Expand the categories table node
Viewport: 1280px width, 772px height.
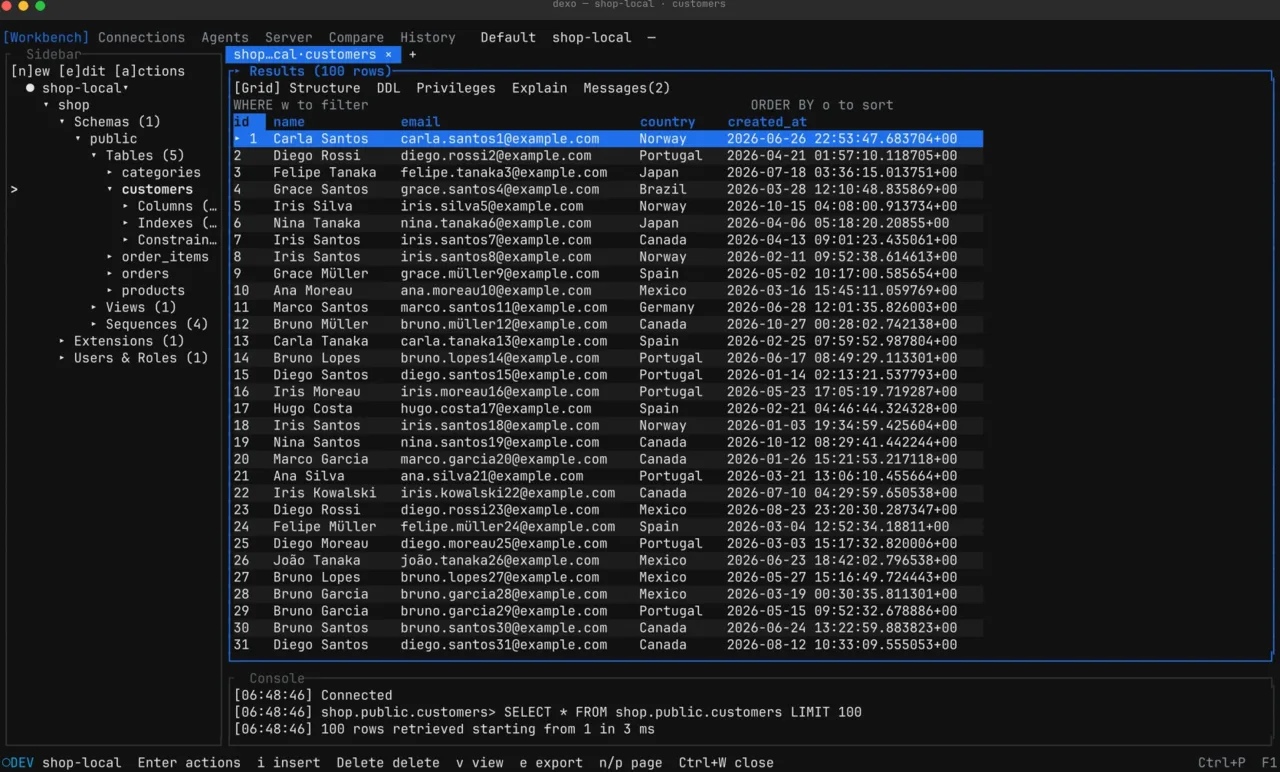[x=110, y=173]
